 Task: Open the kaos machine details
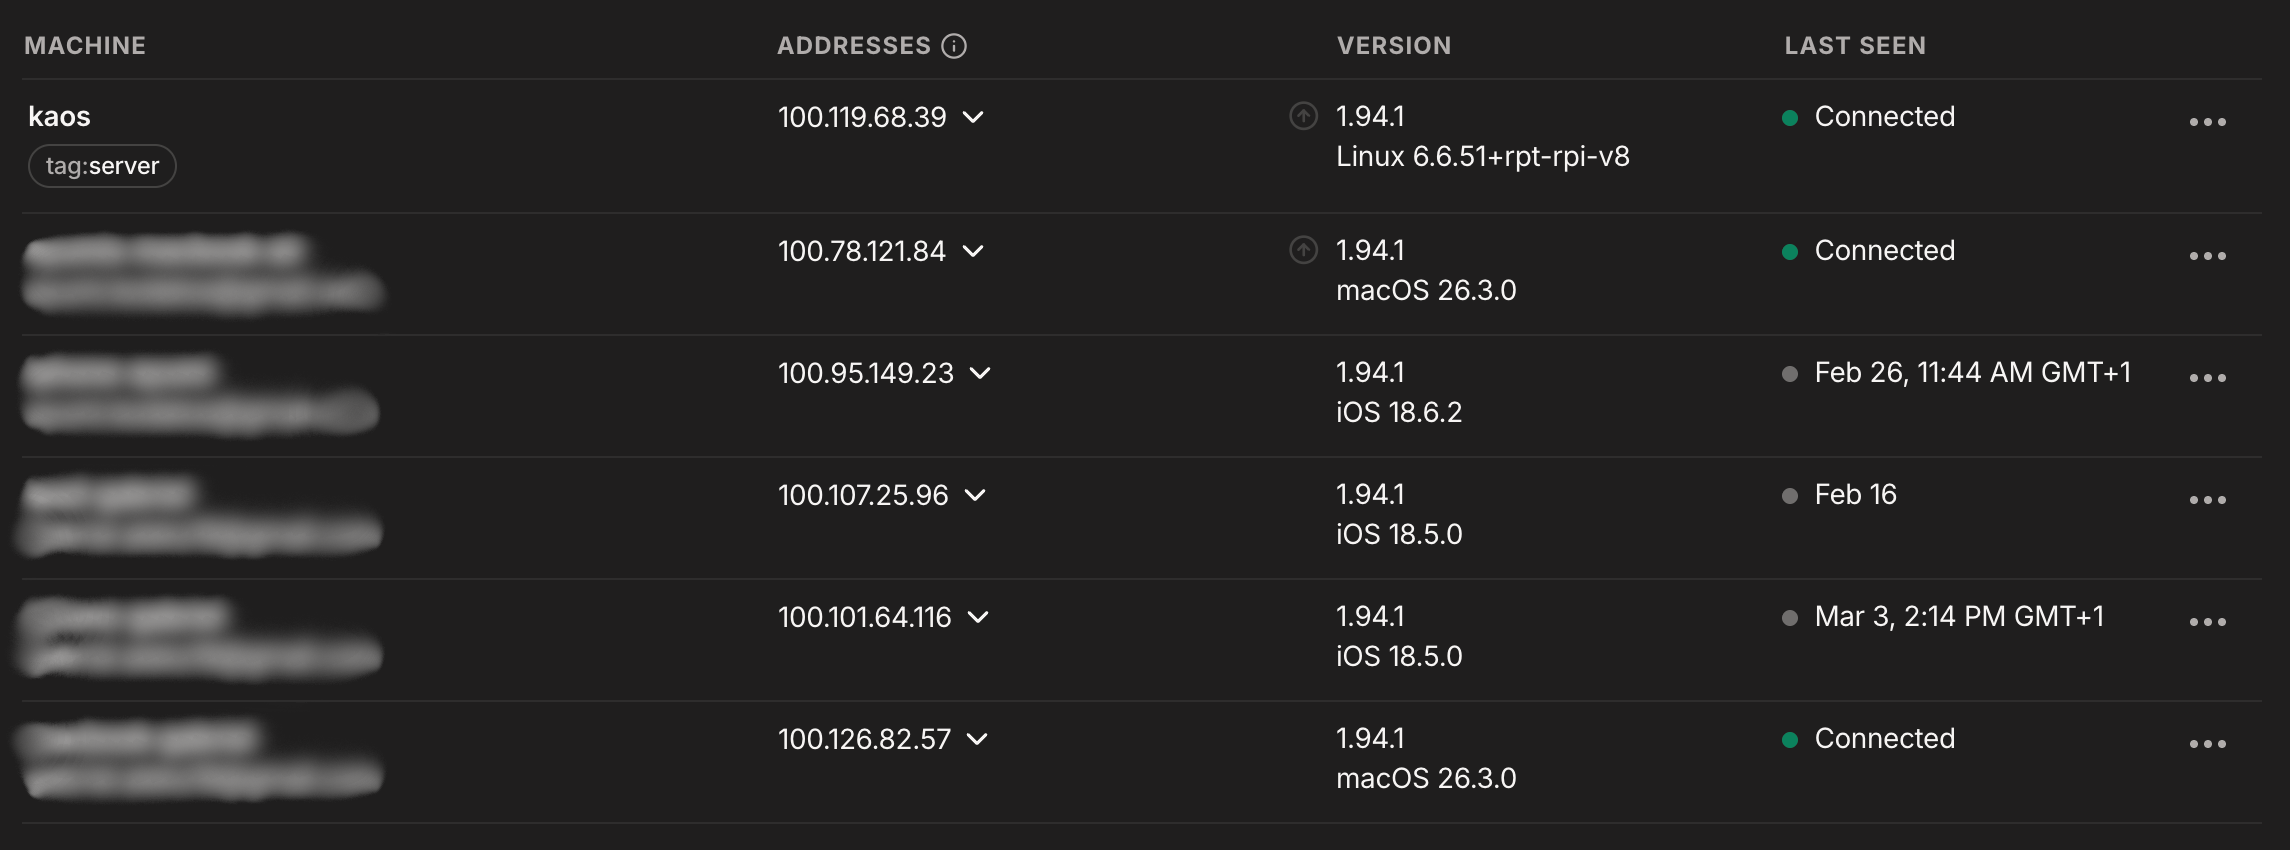60,116
